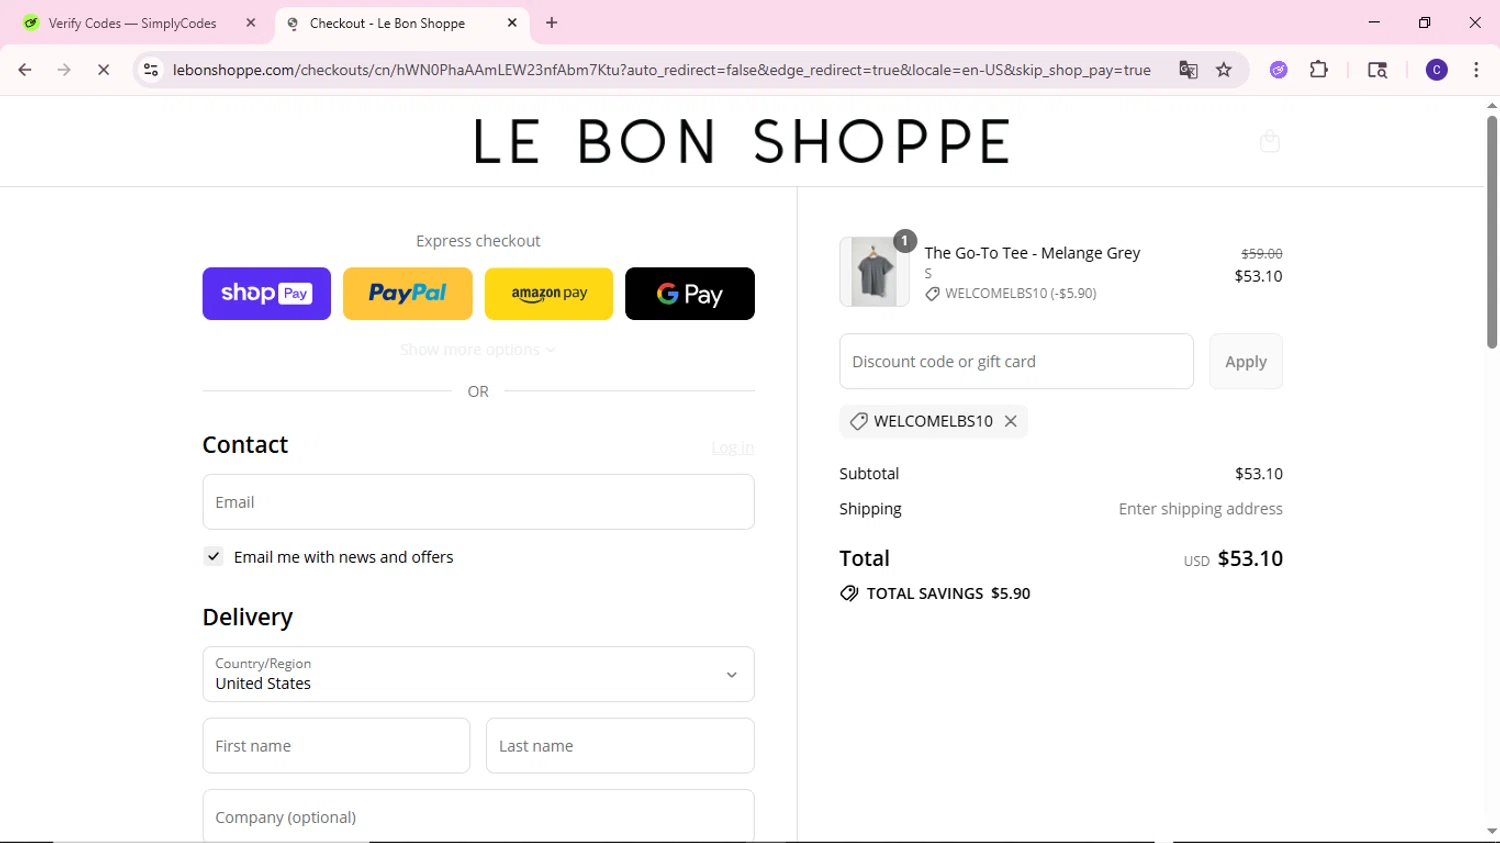Pay with Shop Pay
This screenshot has width=1500, height=843.
[x=266, y=294]
